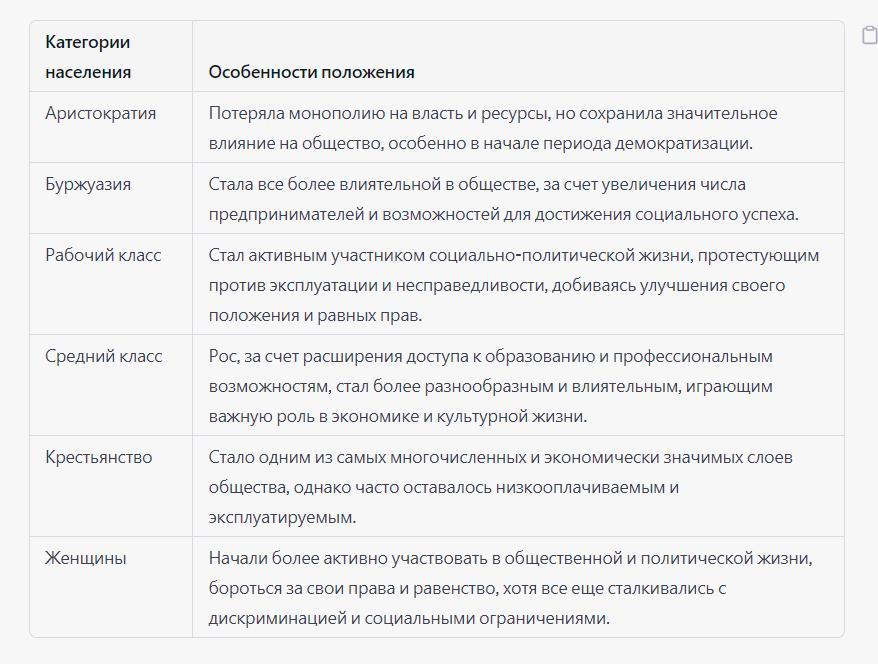Click the "Рабочий класс" row label

(x=103, y=255)
